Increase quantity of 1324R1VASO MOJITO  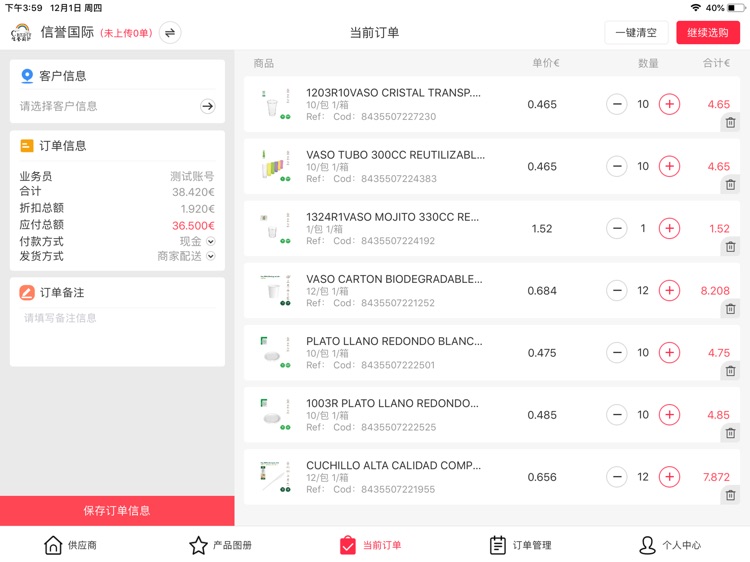(x=670, y=229)
